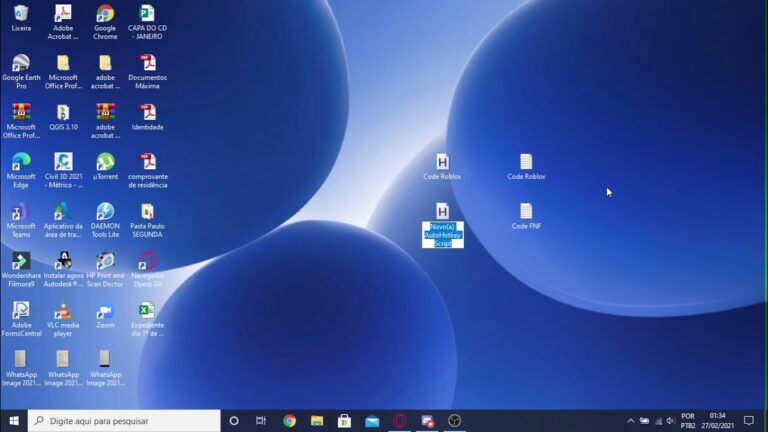Image resolution: width=768 pixels, height=432 pixels.
Task: Open Cortana from the taskbar circle
Action: 234,421
